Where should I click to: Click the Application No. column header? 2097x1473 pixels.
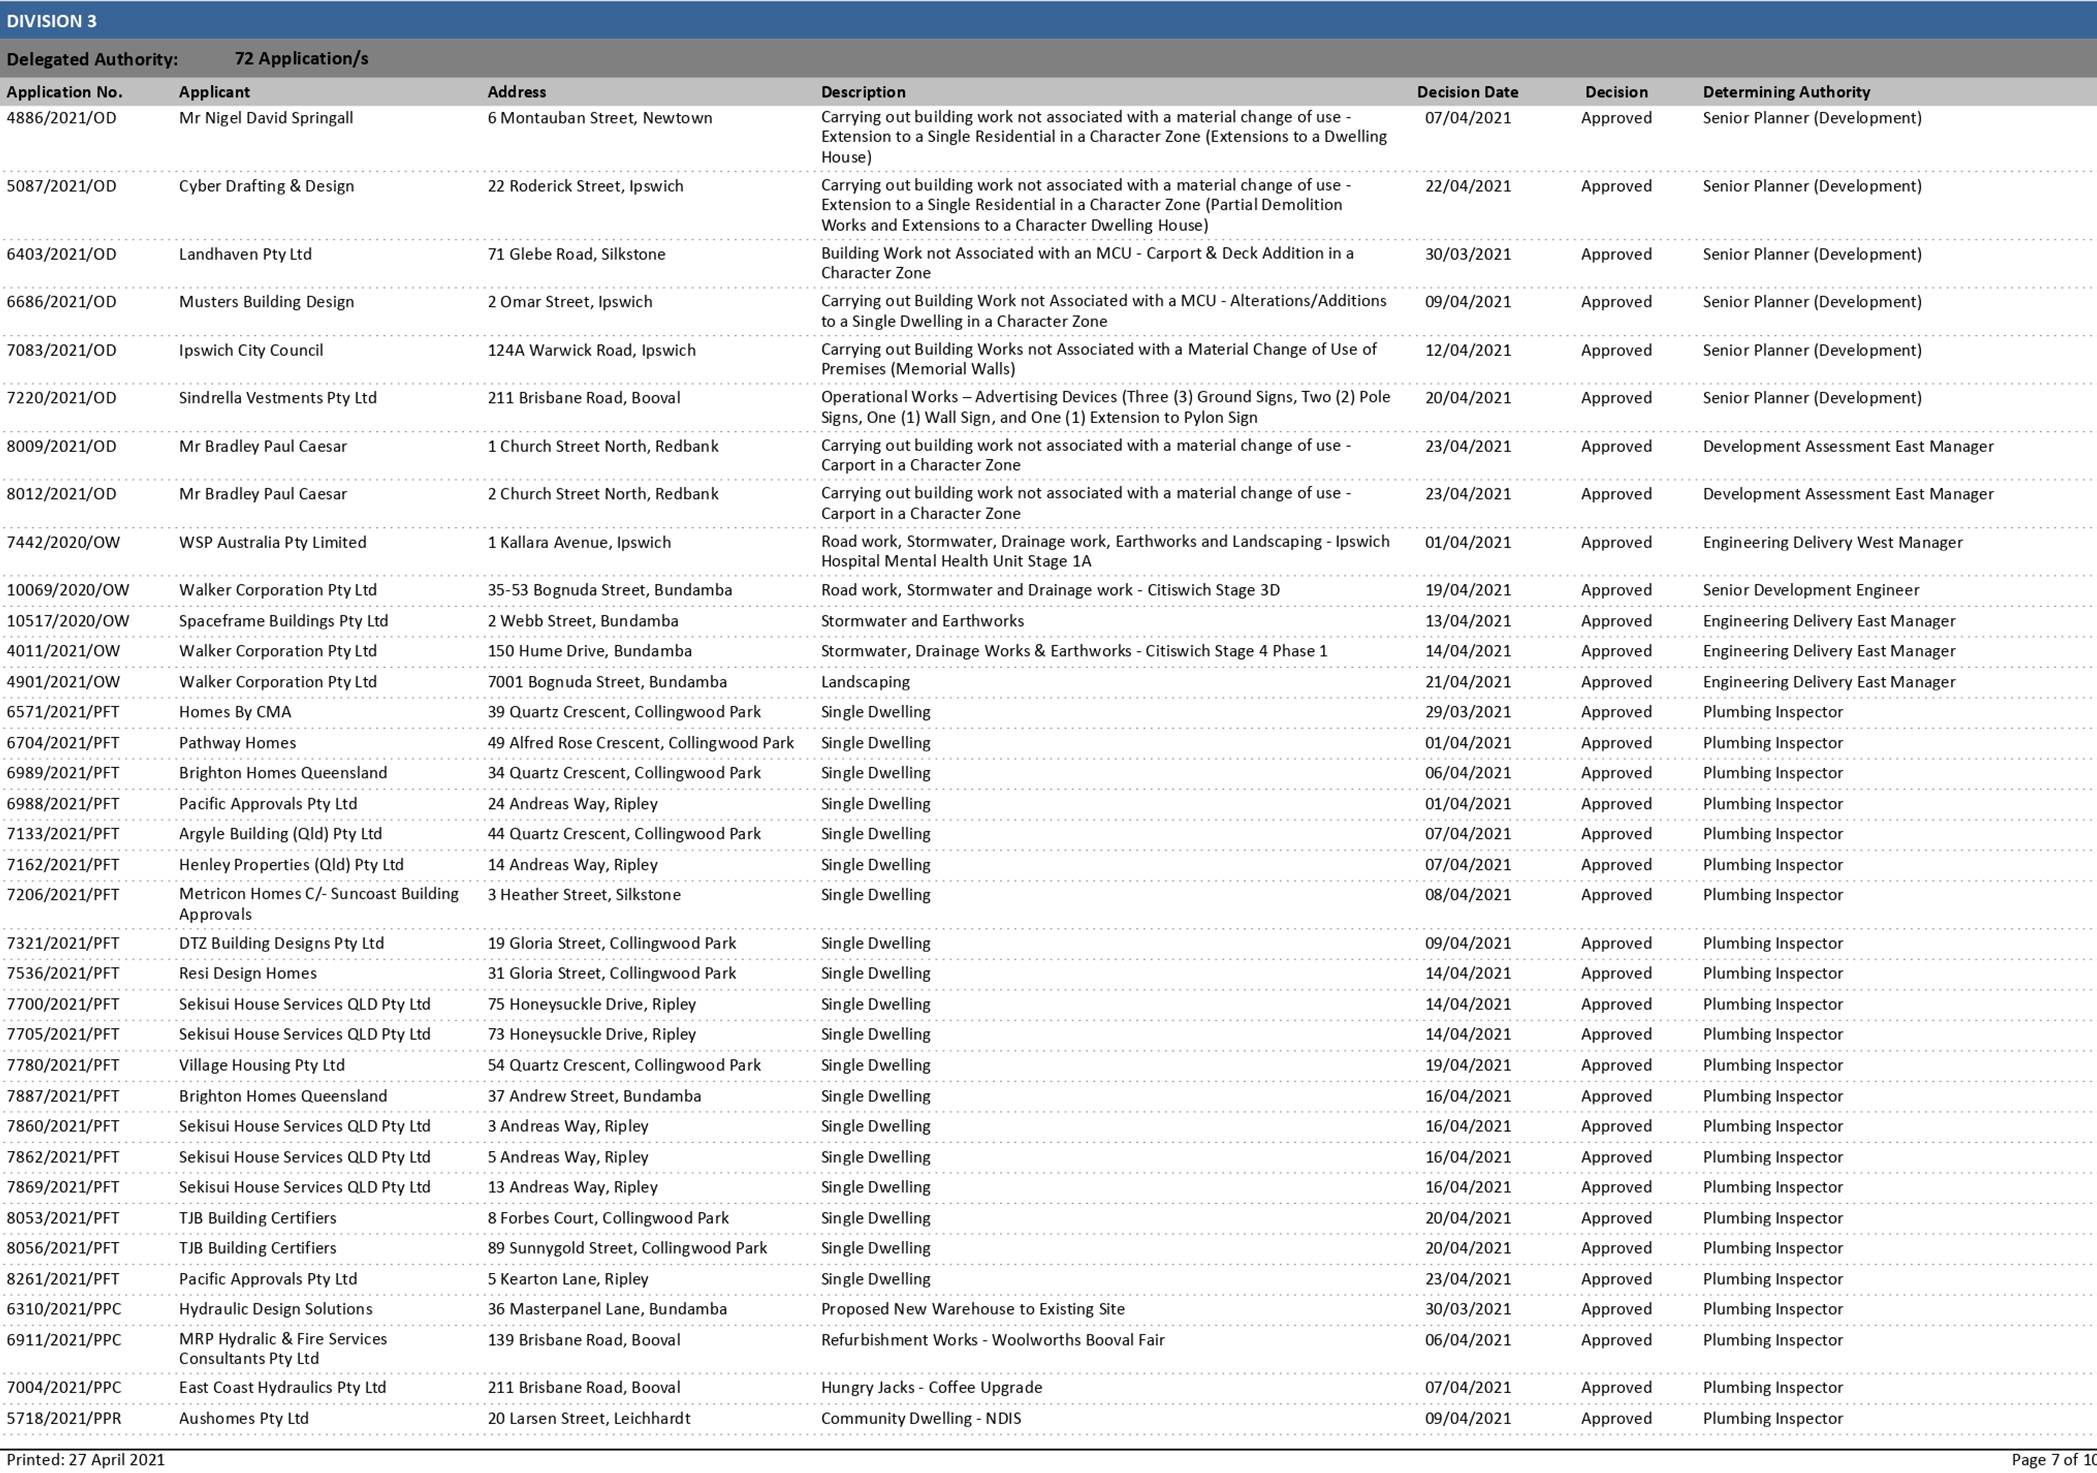point(64,92)
